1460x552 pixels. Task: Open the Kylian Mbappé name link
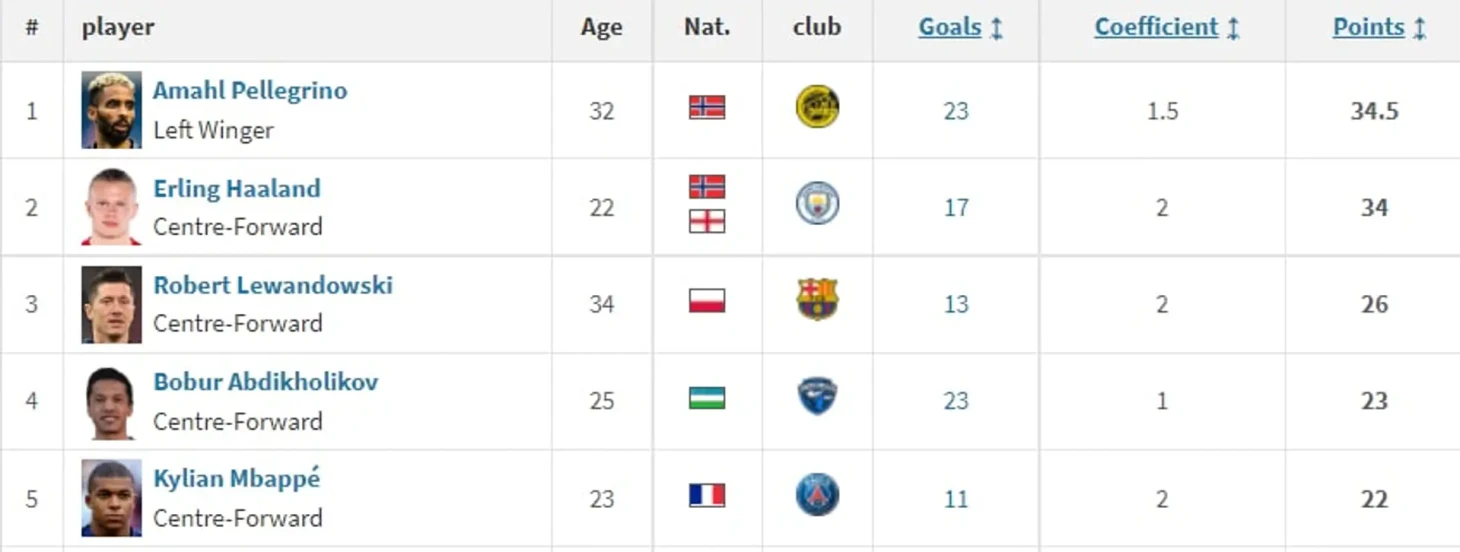click(237, 478)
